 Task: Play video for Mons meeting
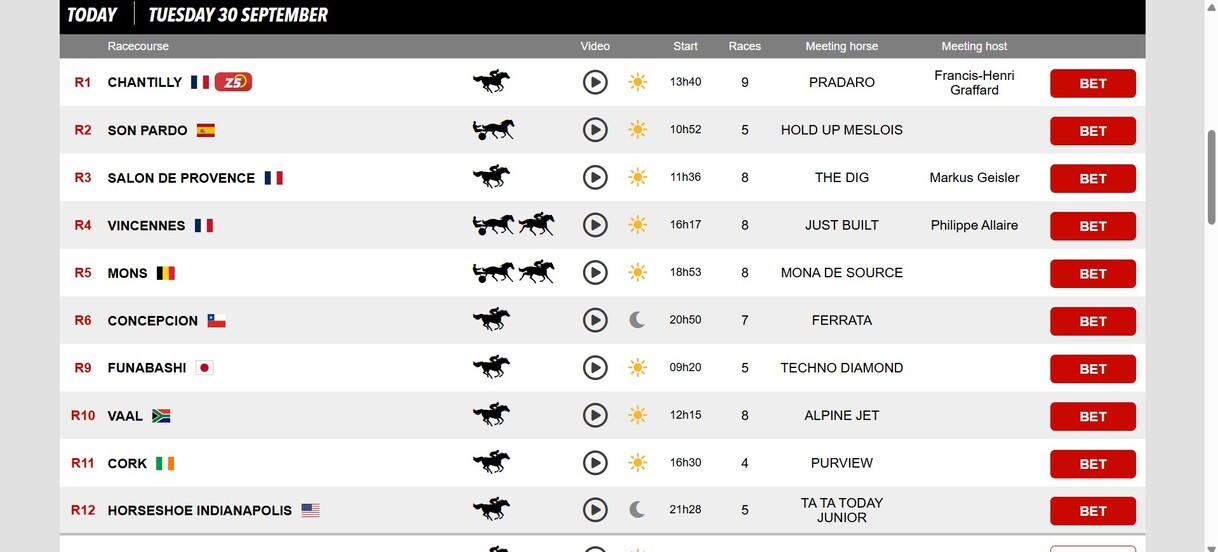point(595,272)
